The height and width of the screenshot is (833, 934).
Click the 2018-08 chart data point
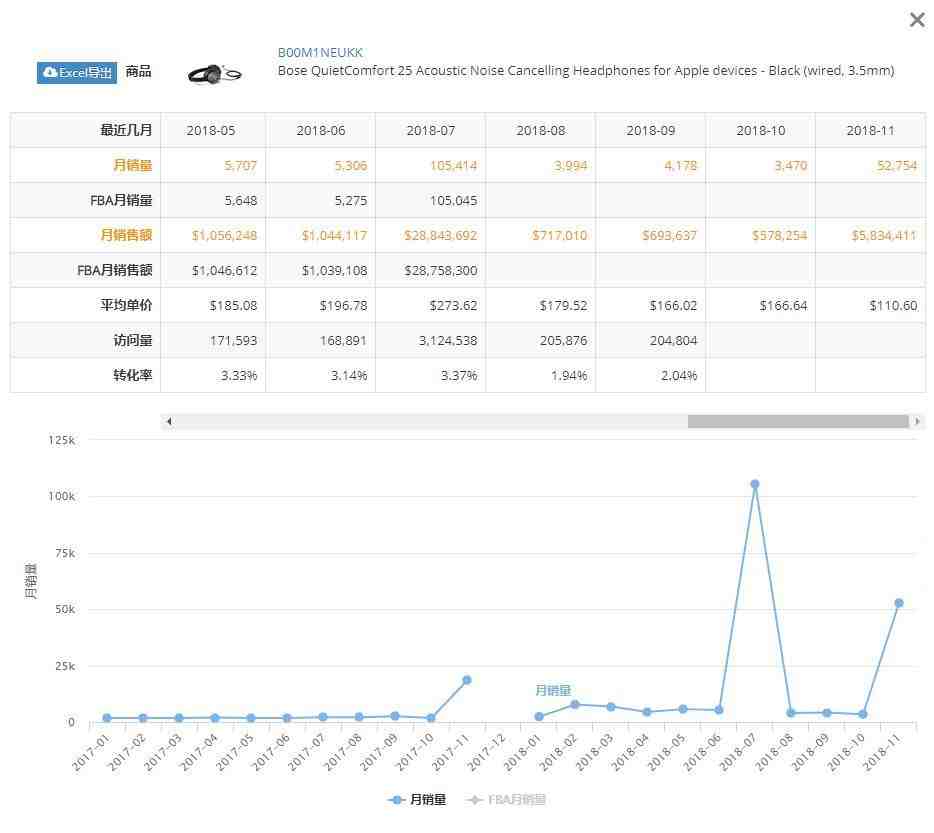click(791, 713)
